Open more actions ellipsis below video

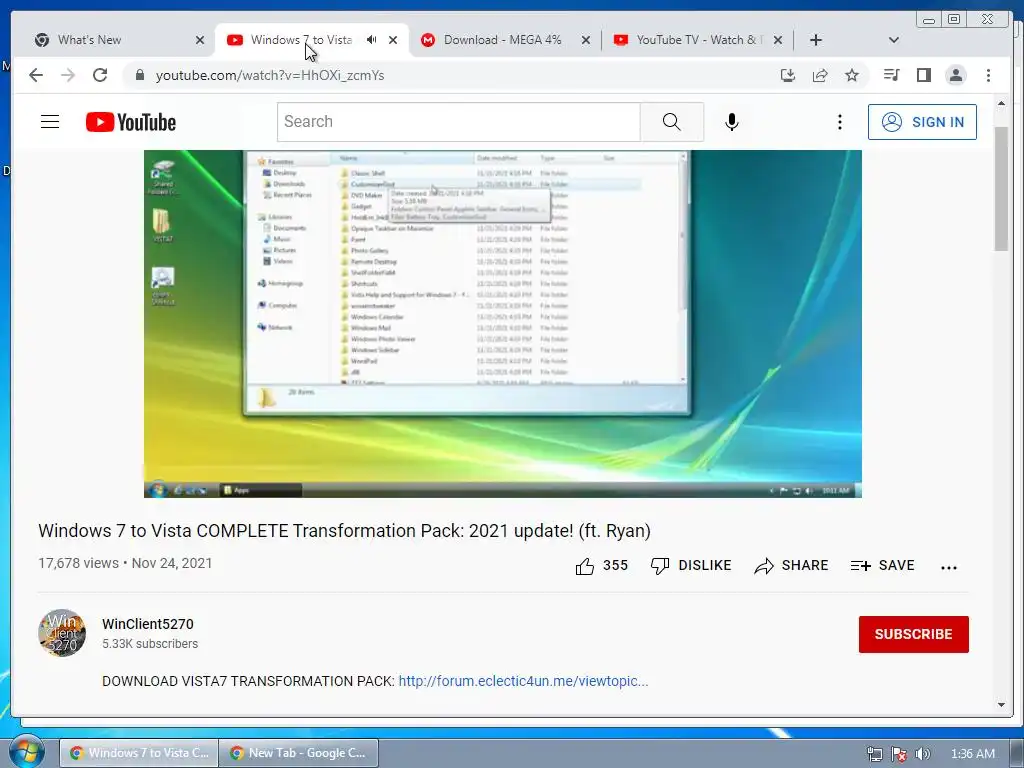(949, 568)
